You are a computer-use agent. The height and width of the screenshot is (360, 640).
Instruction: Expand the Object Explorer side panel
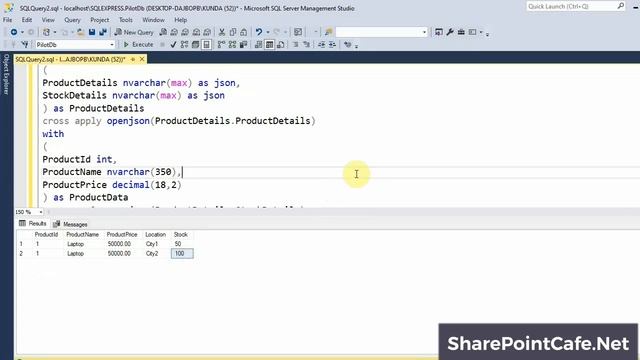click(x=6, y=74)
